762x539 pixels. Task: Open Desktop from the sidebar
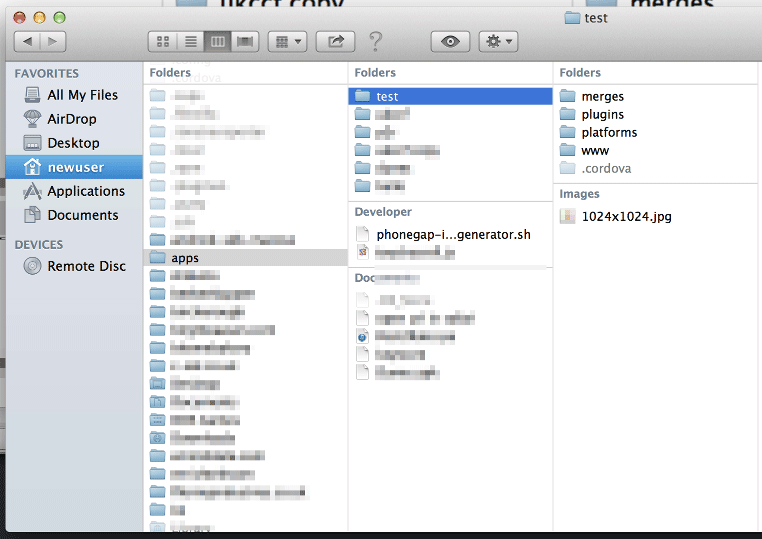[x=74, y=143]
